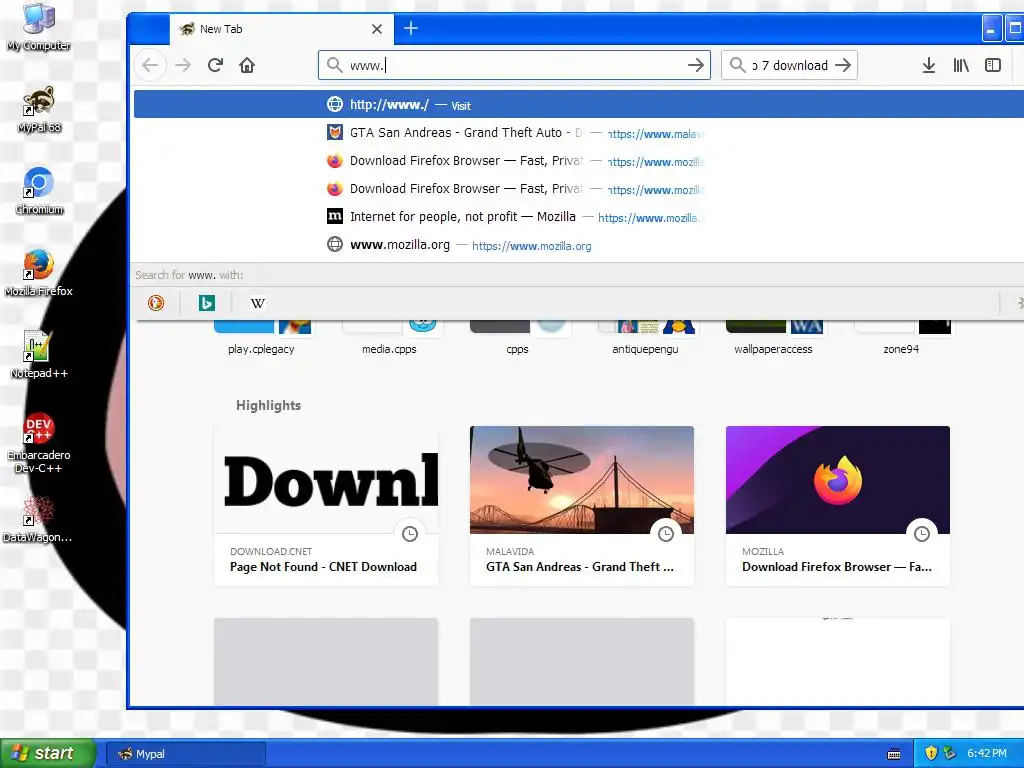Select 'Internet for people, not profit' suggestion
Screen dimensions: 1024x768
click(579, 217)
